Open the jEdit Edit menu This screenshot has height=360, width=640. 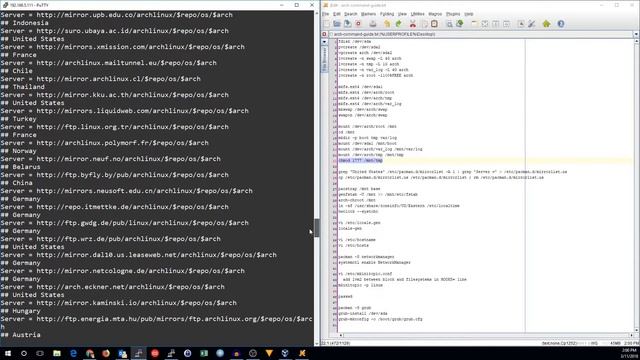[x=336, y=14]
